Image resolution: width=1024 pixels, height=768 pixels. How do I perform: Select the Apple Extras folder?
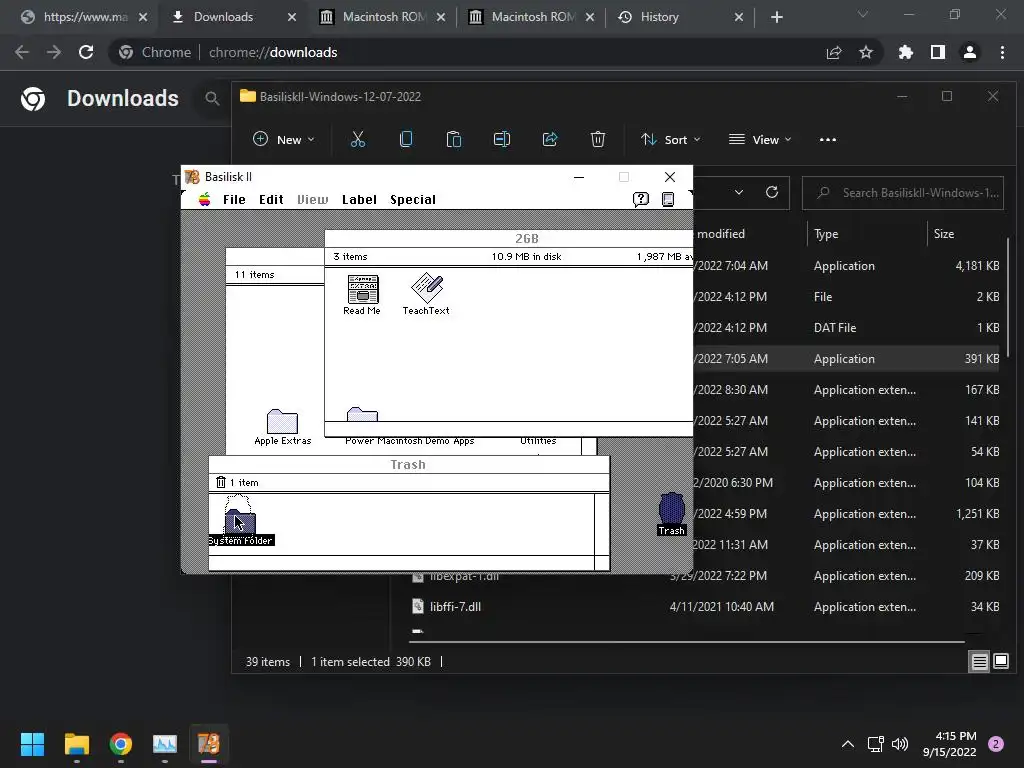[x=282, y=427]
